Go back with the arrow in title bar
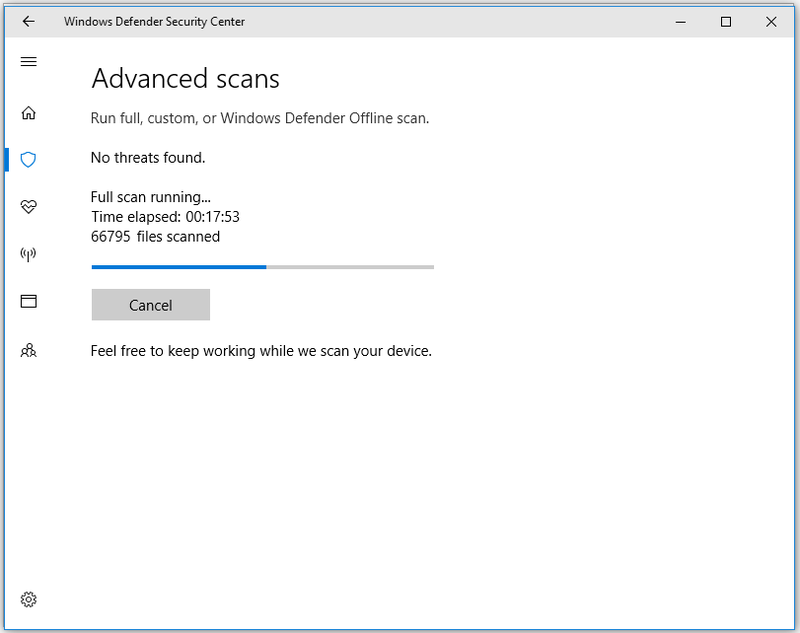This screenshot has width=800, height=633. click(x=29, y=21)
